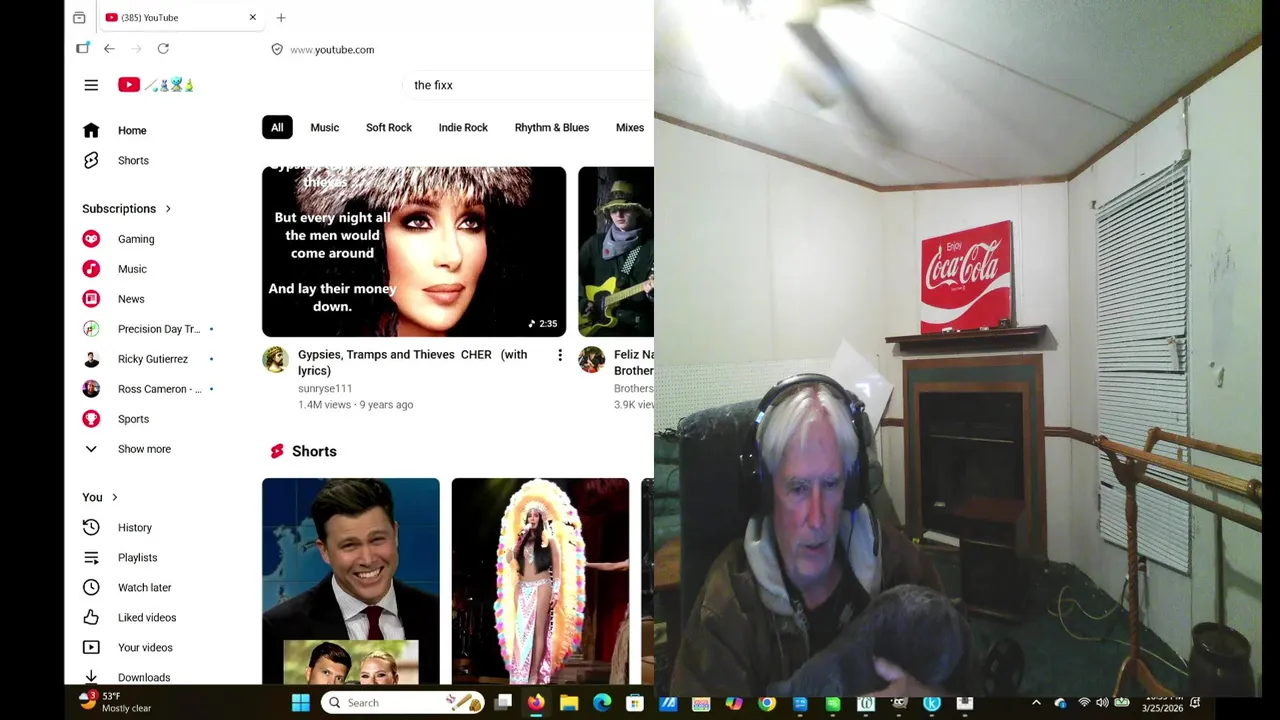The image size is (1280, 720).
Task: Open the Precision Day Tr... channel
Action: click(160, 329)
